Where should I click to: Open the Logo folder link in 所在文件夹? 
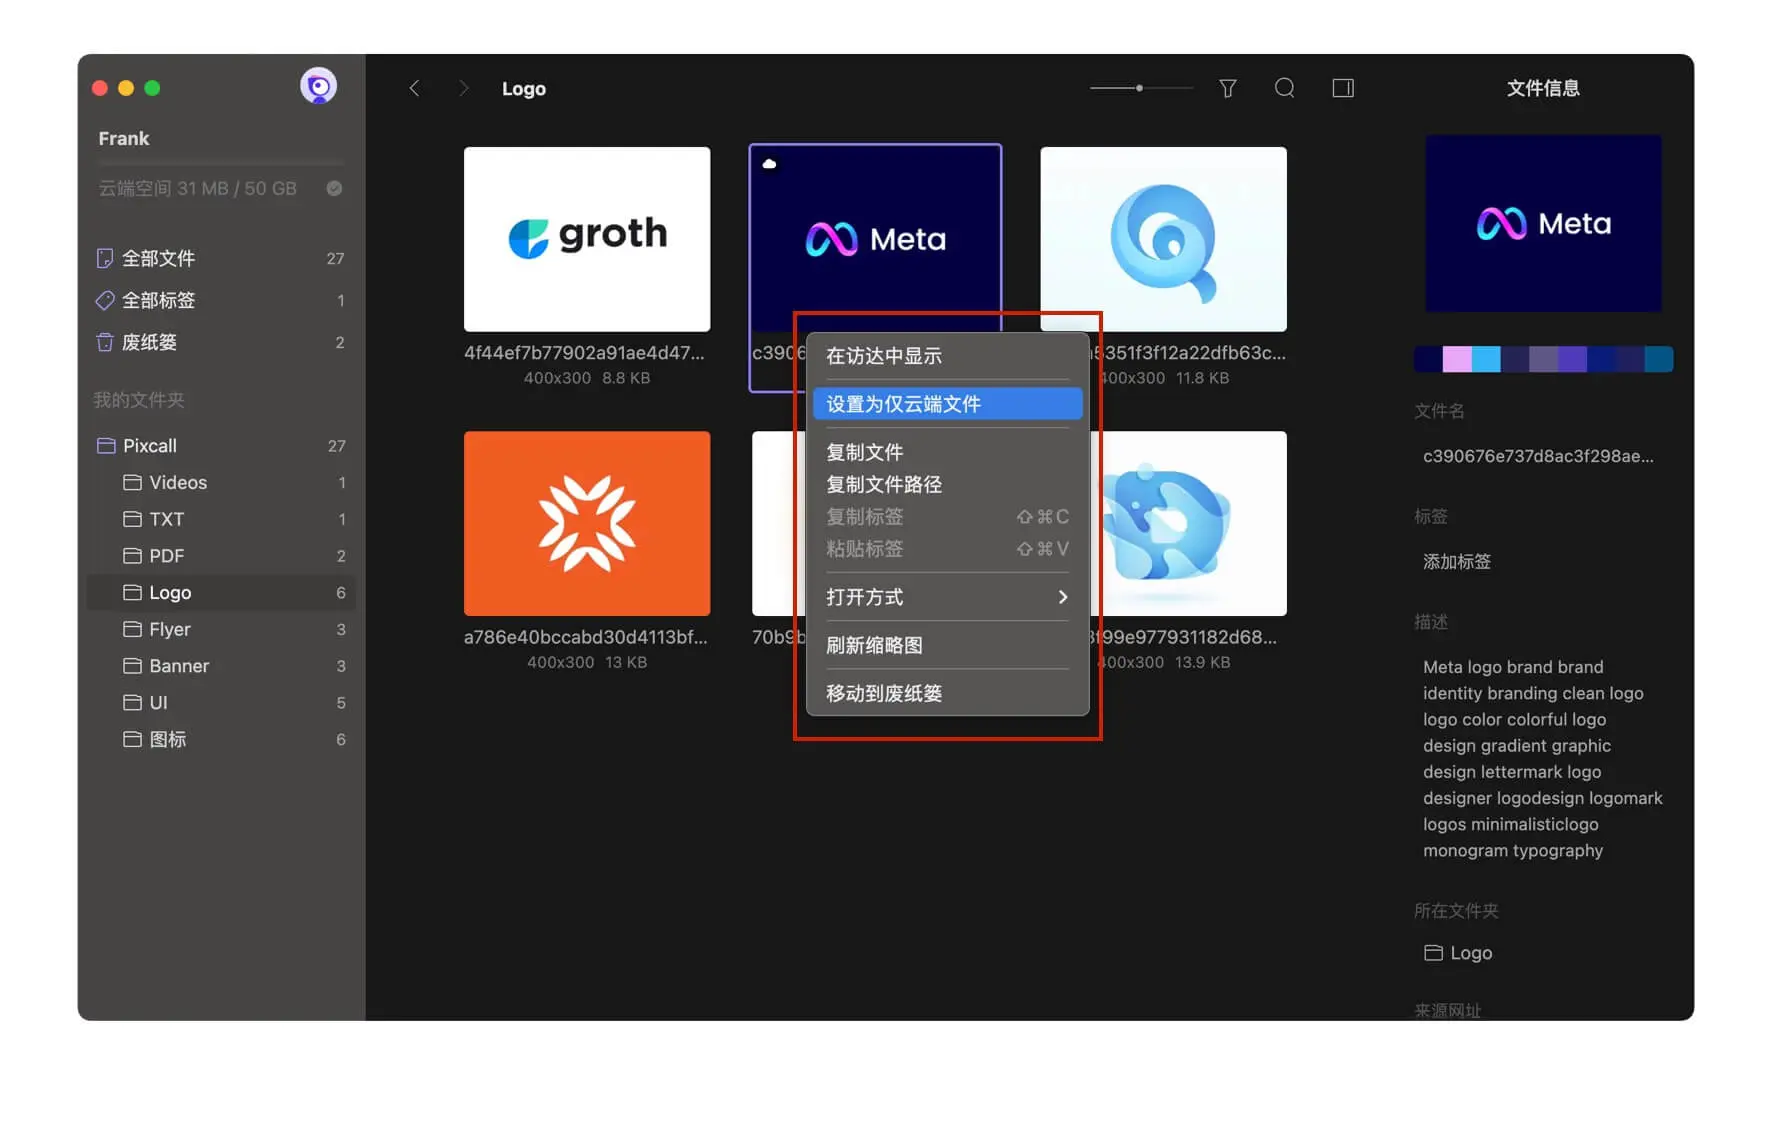(x=1458, y=953)
